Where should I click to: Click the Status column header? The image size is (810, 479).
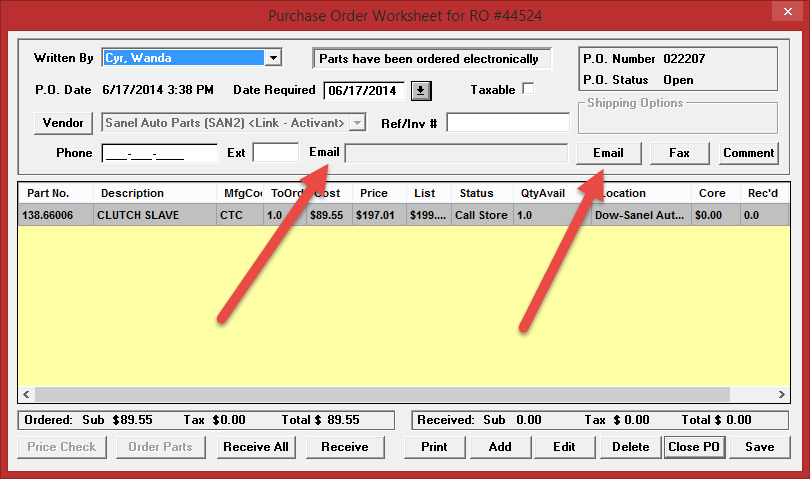(x=482, y=193)
